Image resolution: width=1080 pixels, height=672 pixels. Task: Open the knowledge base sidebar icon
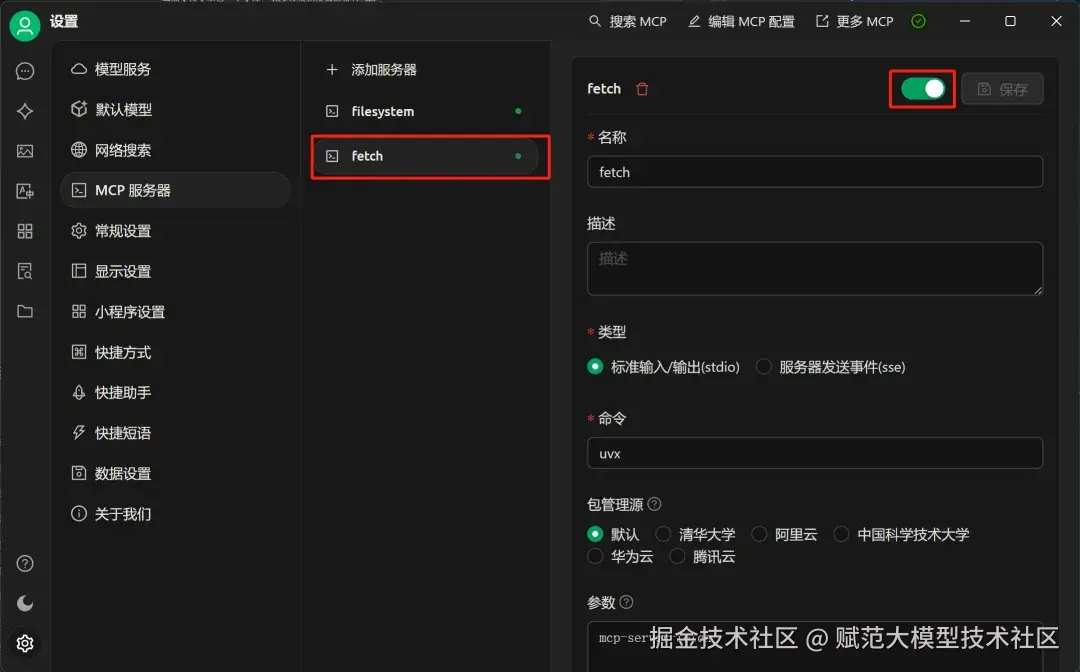(25, 271)
